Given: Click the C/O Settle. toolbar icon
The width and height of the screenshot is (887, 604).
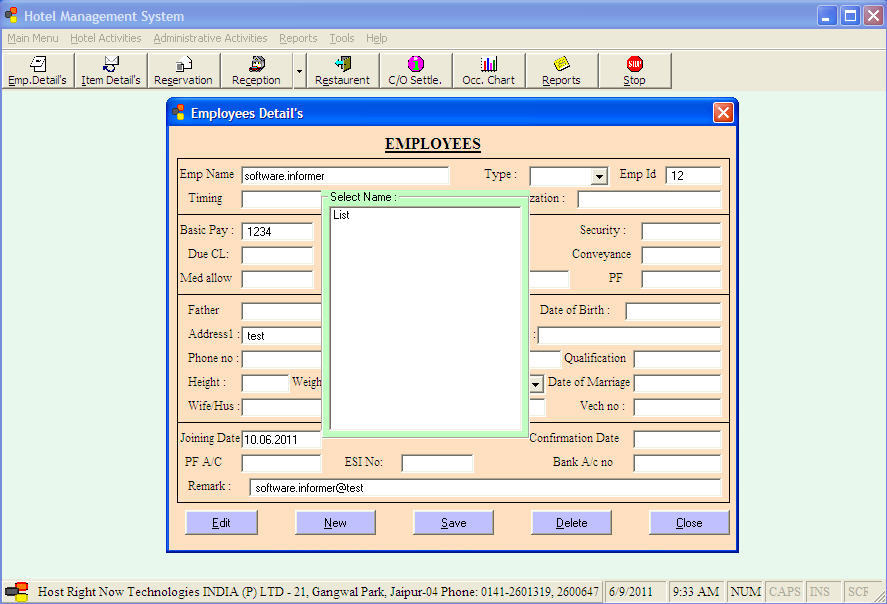Looking at the screenshot, I should click(x=415, y=70).
